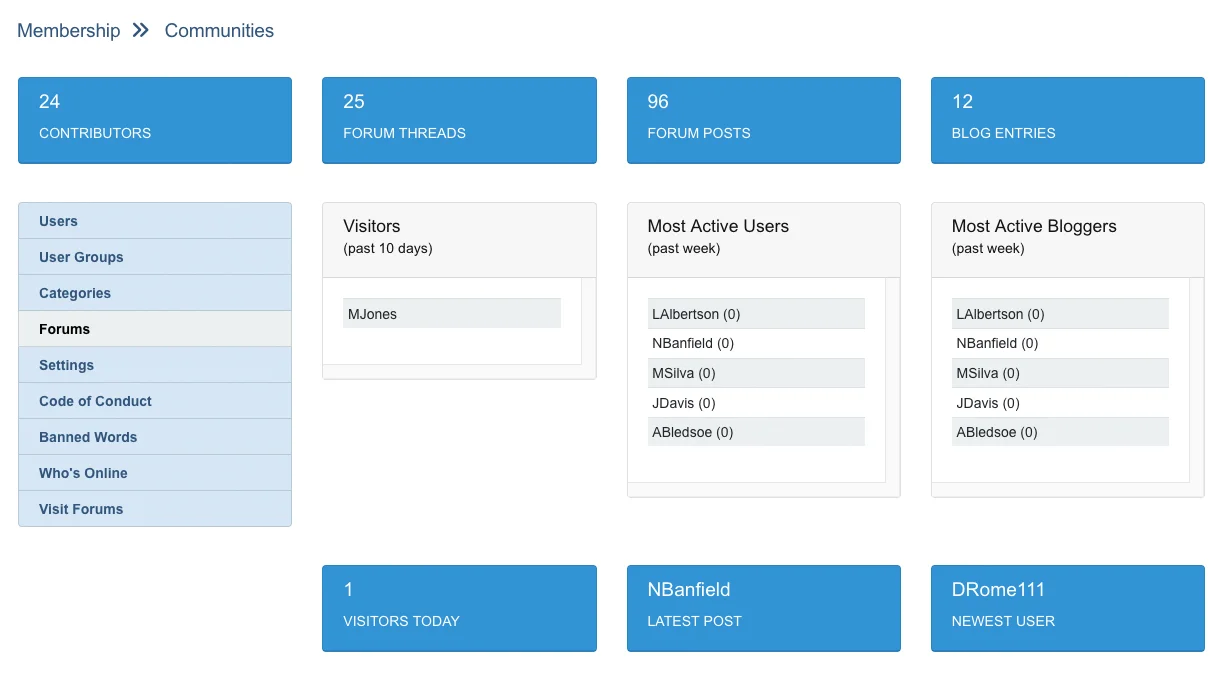Open the Banned Words page
This screenshot has width=1224, height=677.
click(x=154, y=437)
